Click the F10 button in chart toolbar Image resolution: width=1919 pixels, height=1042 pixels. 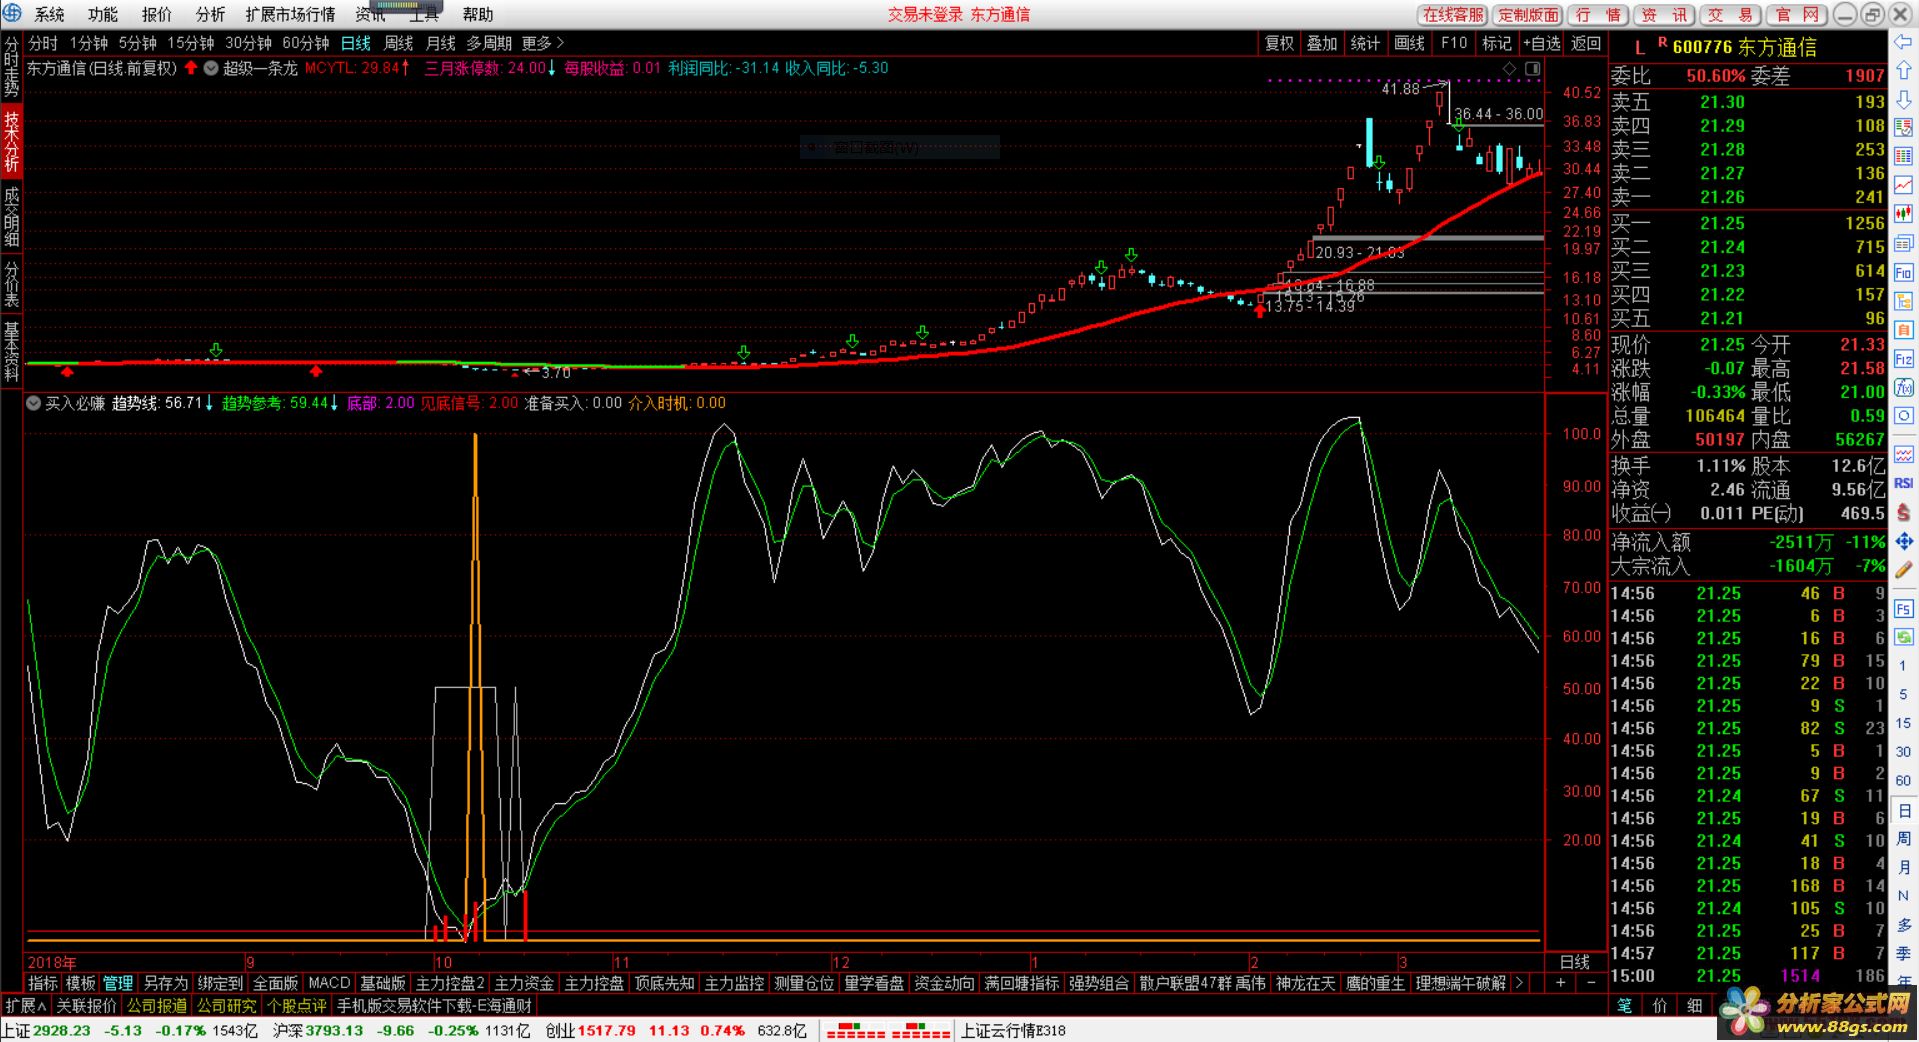coord(1454,43)
